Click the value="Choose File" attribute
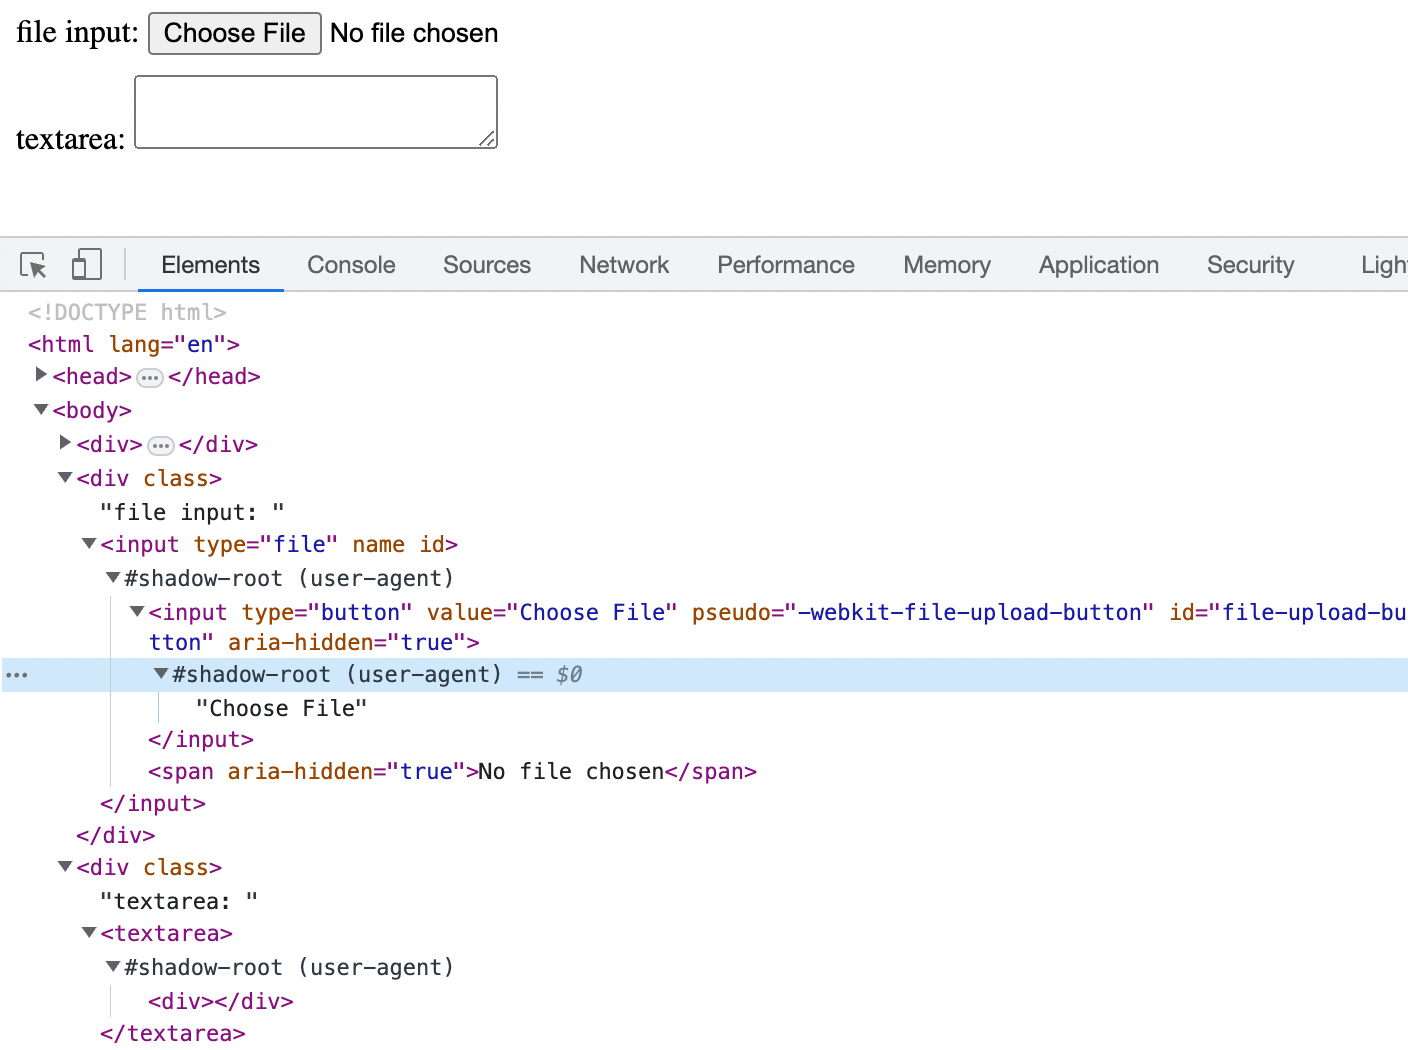1408x1050 pixels. pyautogui.click(x=552, y=612)
